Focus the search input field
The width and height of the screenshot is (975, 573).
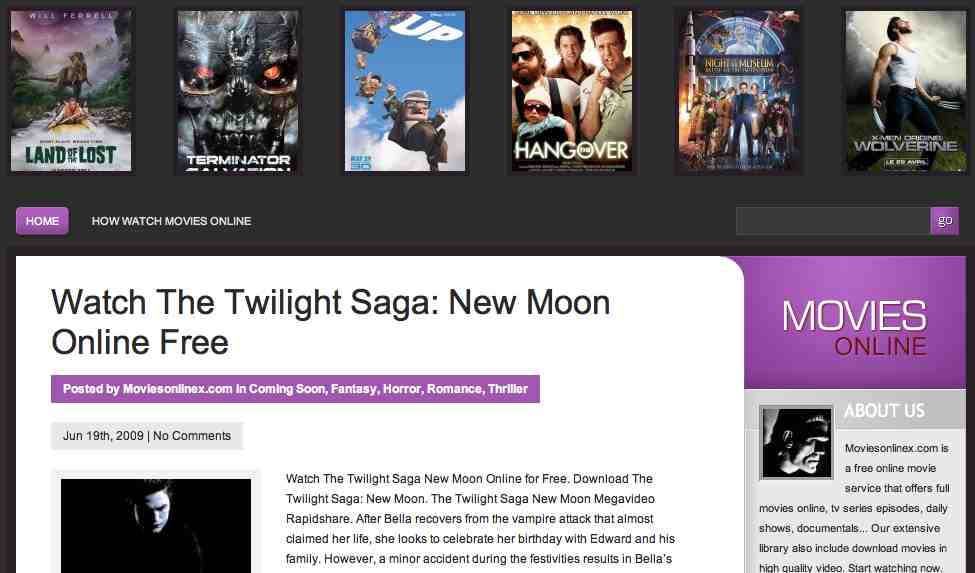pos(833,221)
